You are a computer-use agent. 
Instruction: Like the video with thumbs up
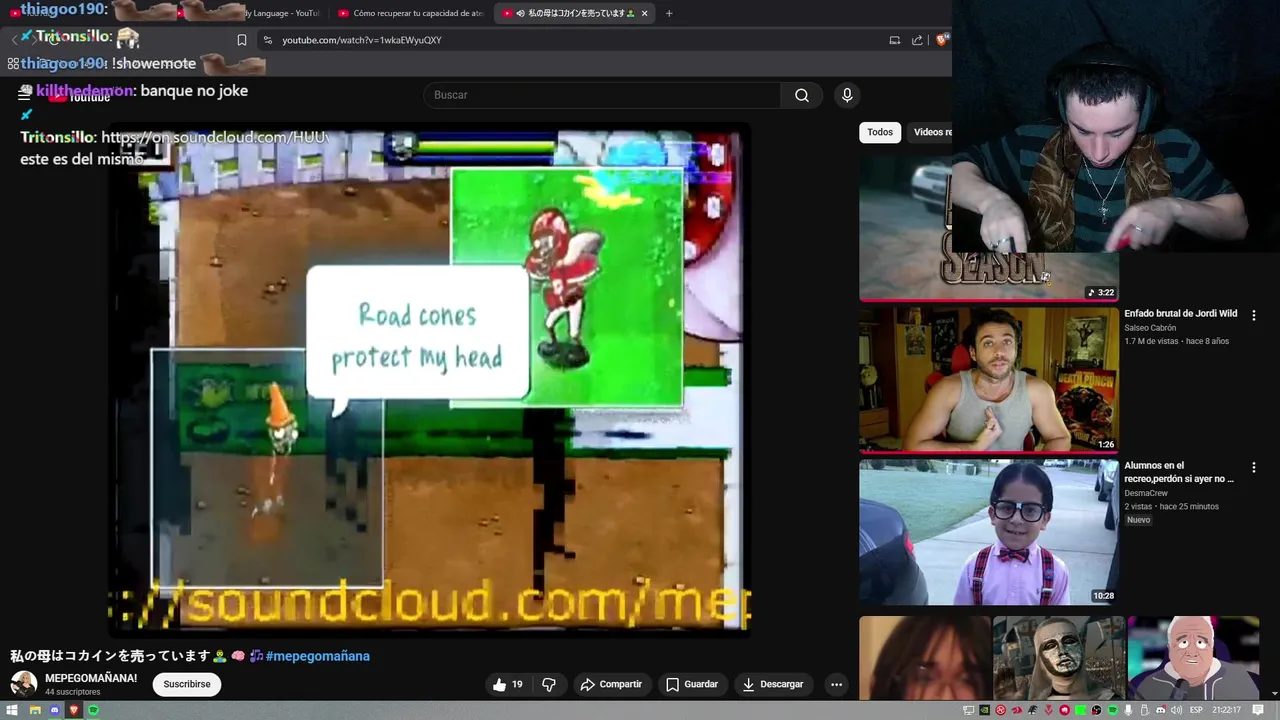point(499,684)
